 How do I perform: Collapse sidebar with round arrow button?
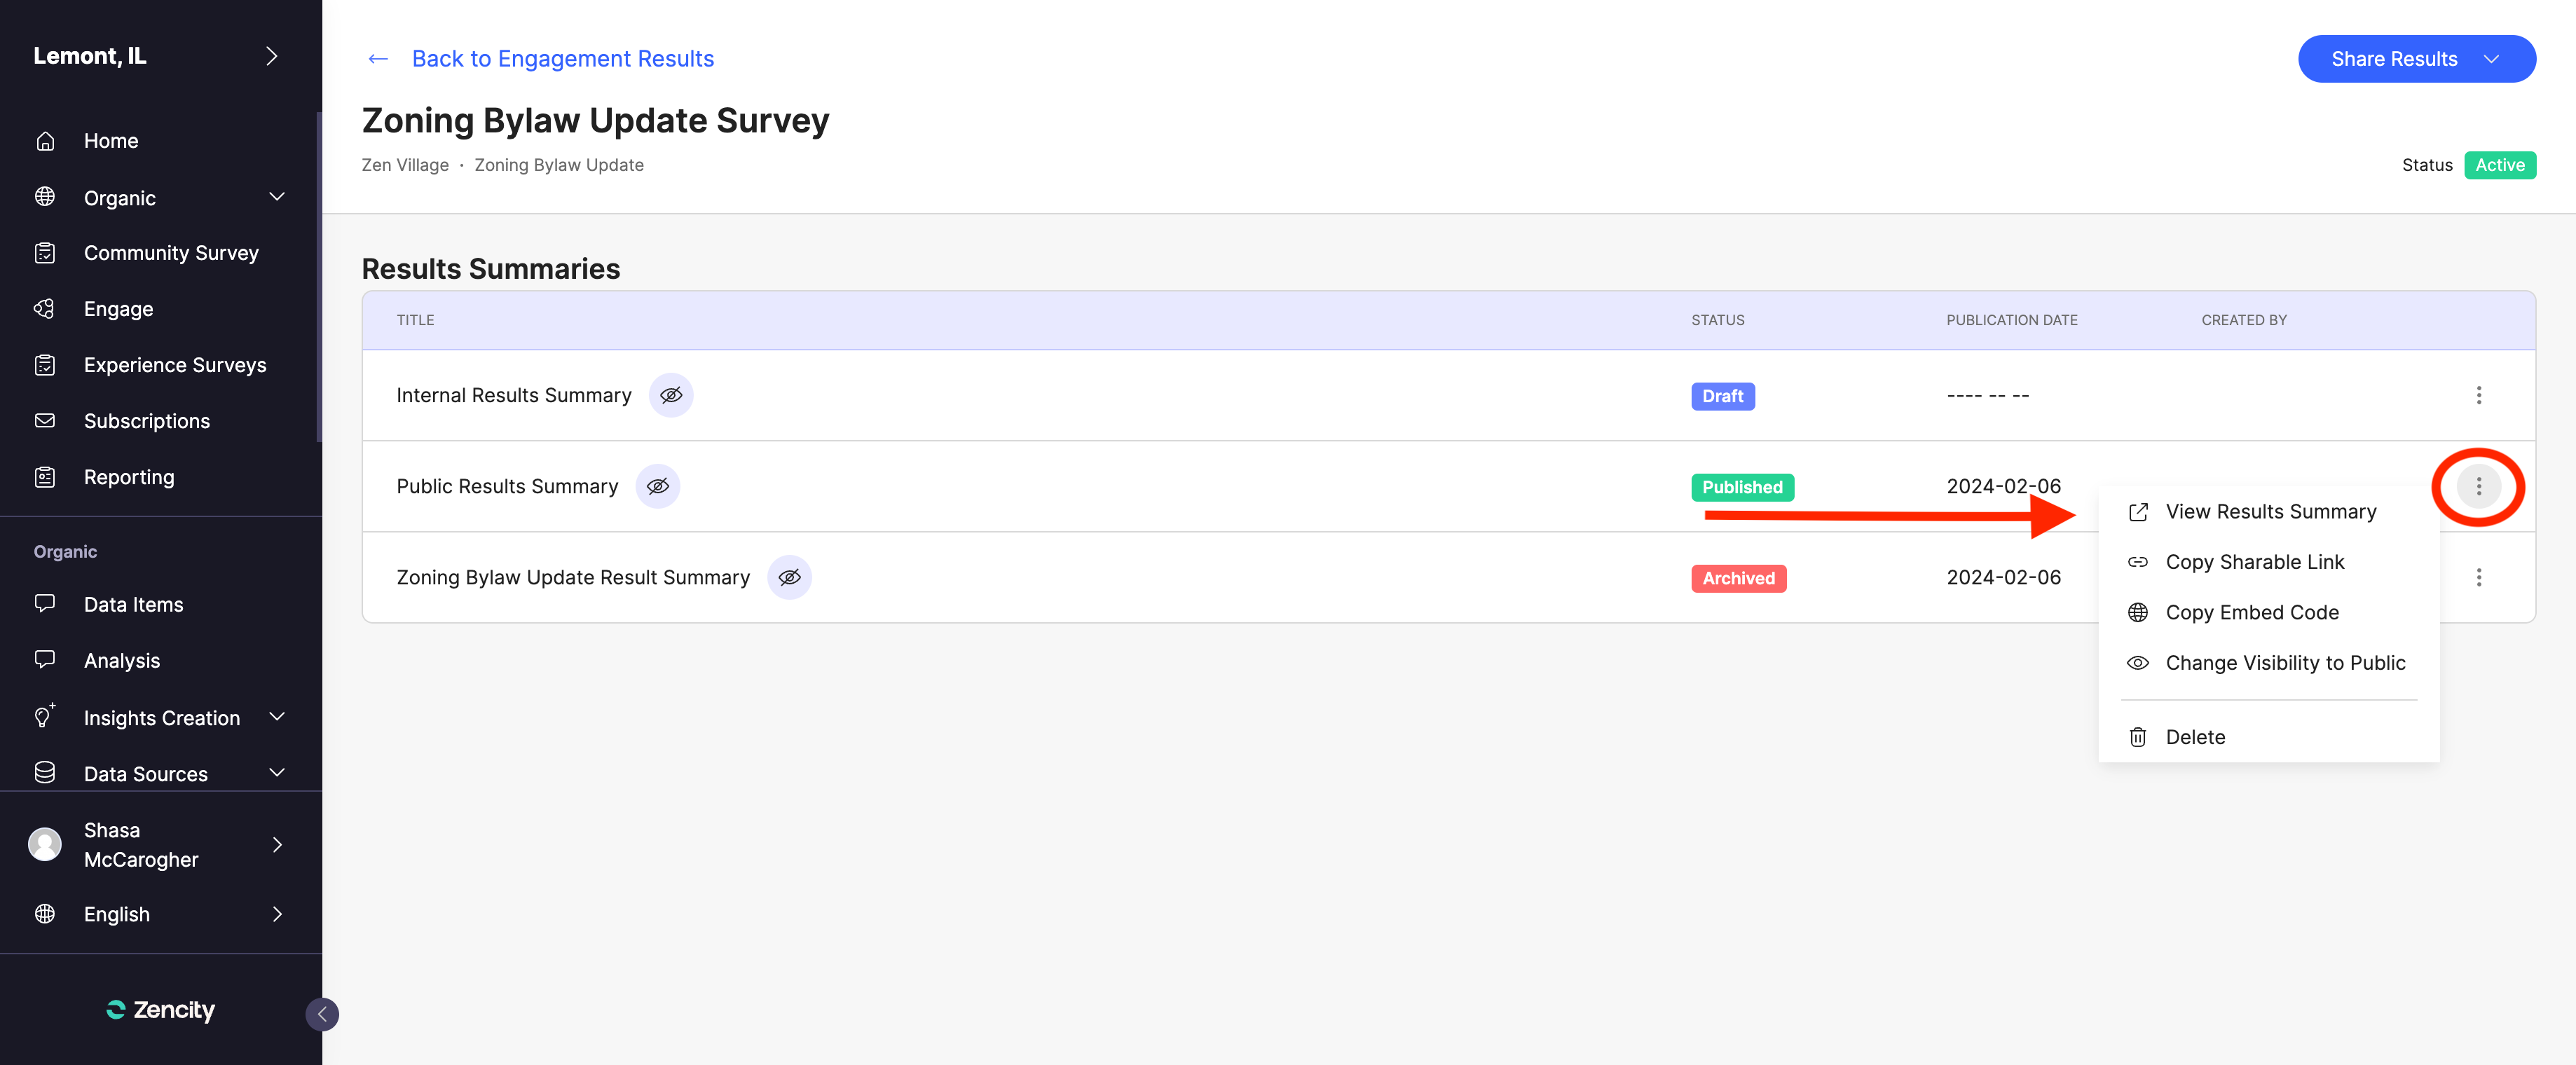[322, 1014]
